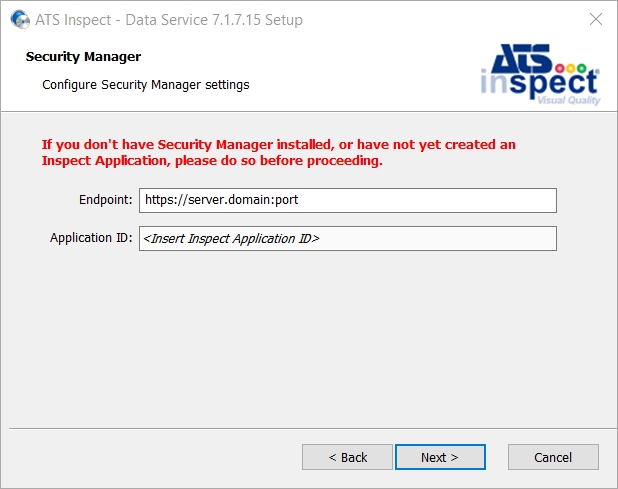Click the ATS Inspect logo
The width and height of the screenshot is (618, 489).
[540, 74]
